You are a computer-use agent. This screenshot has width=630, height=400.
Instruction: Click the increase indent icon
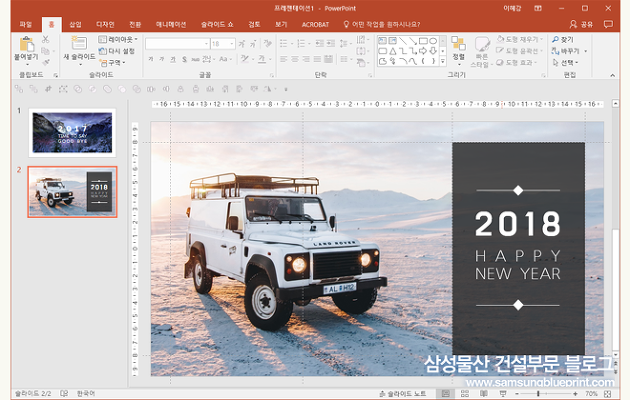[330, 43]
